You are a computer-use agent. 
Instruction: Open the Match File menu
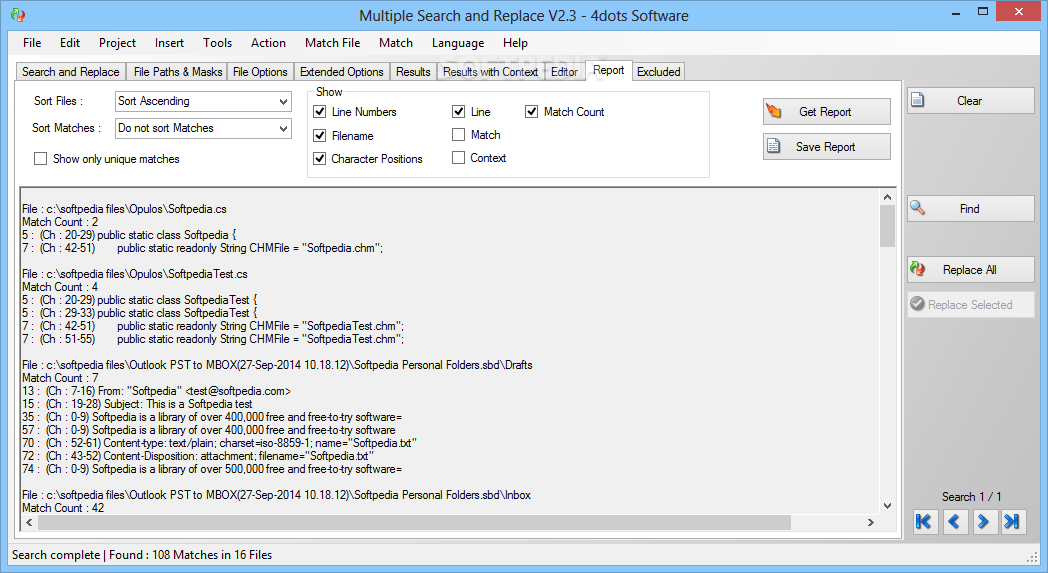point(332,43)
